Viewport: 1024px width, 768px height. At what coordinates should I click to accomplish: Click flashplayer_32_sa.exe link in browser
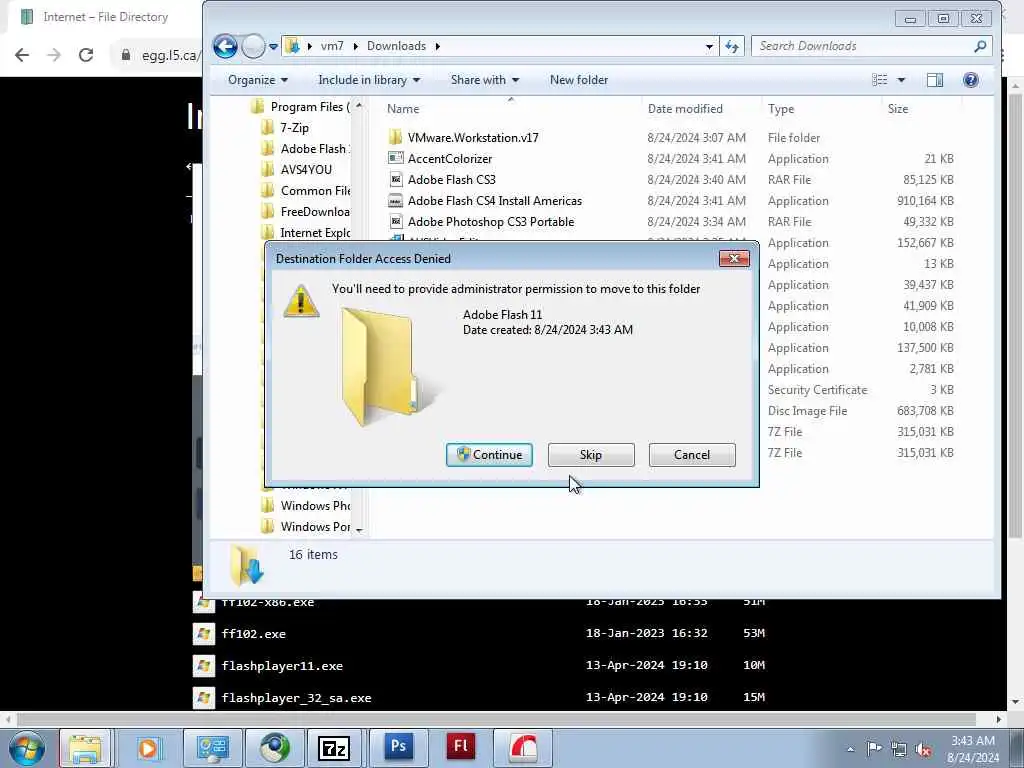coord(296,697)
